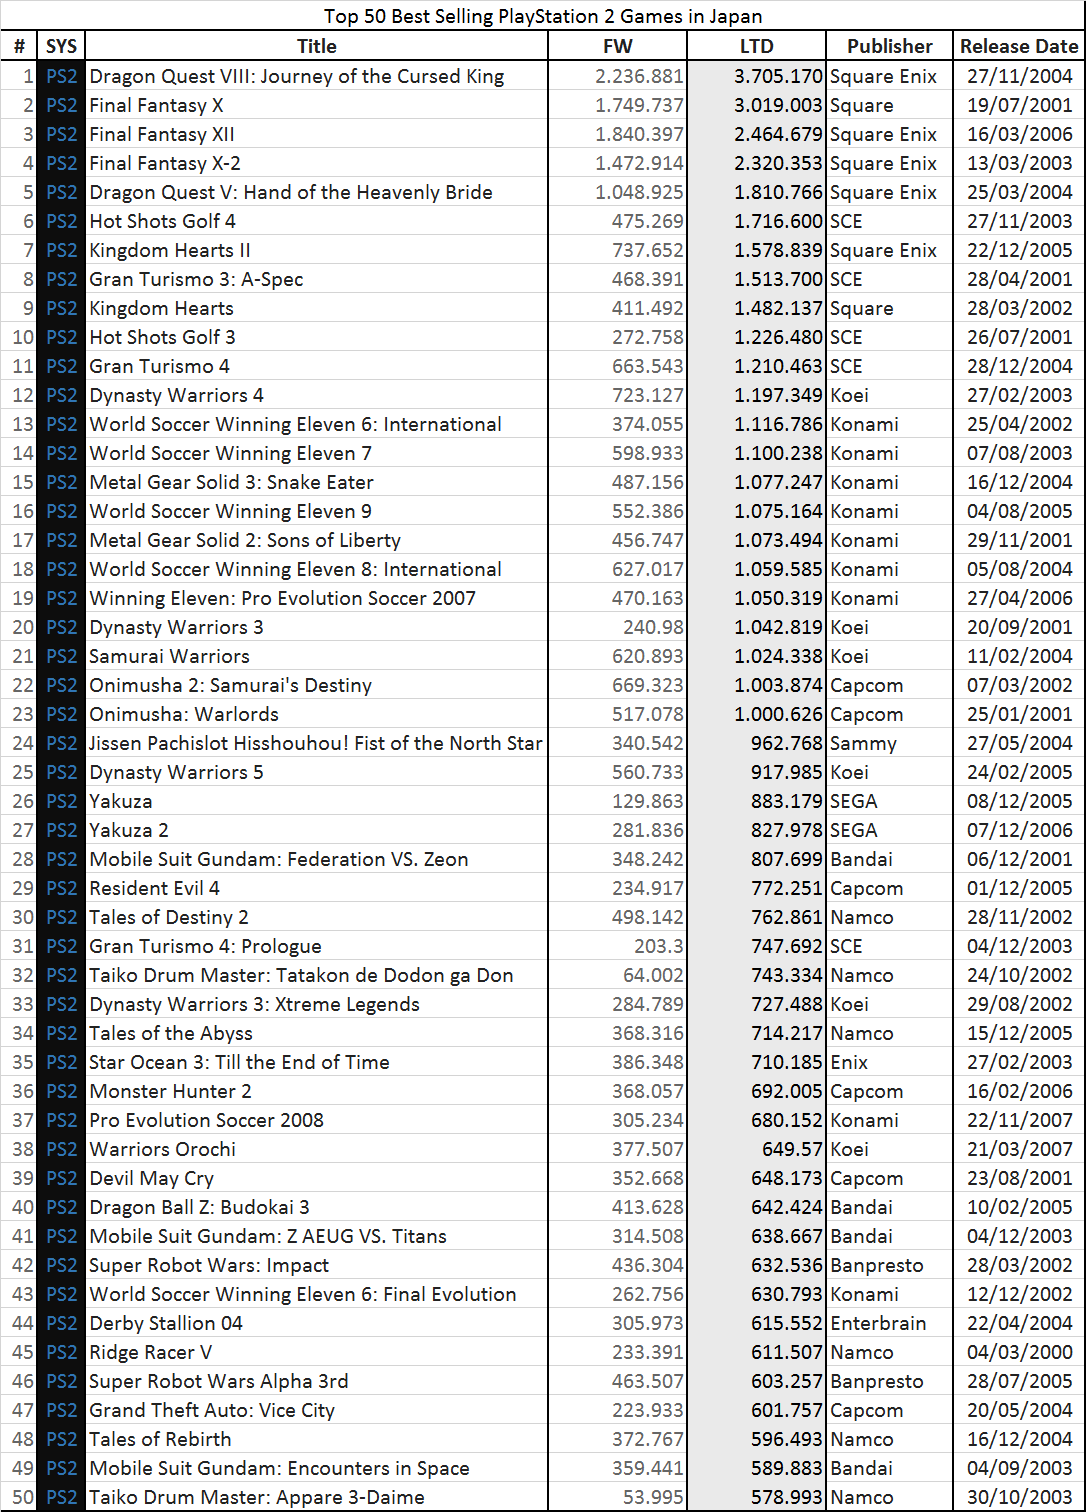The width and height of the screenshot is (1086, 1512).
Task: Select the 'Sammy' publisher cell
Action: coord(863,743)
